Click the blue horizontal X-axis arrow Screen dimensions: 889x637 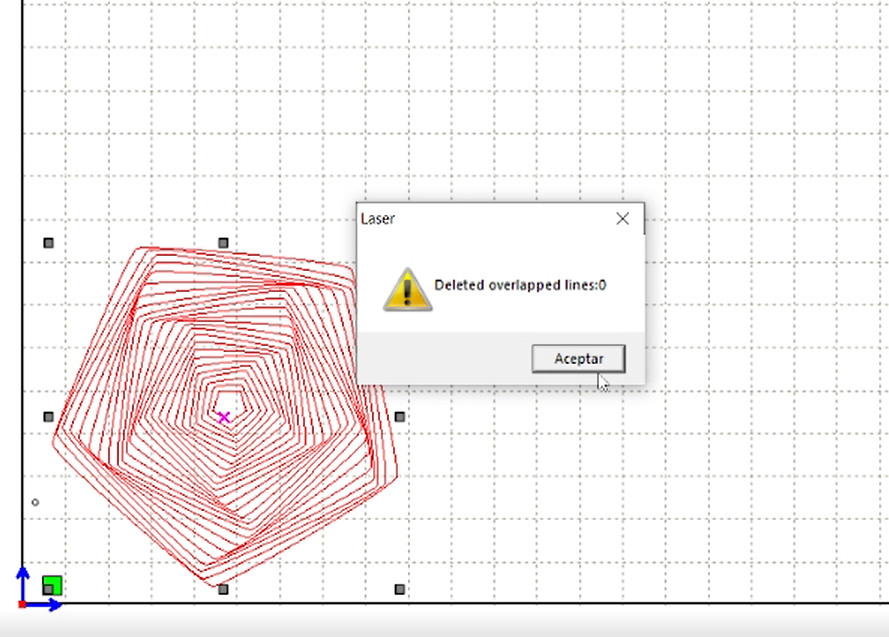[x=47, y=604]
